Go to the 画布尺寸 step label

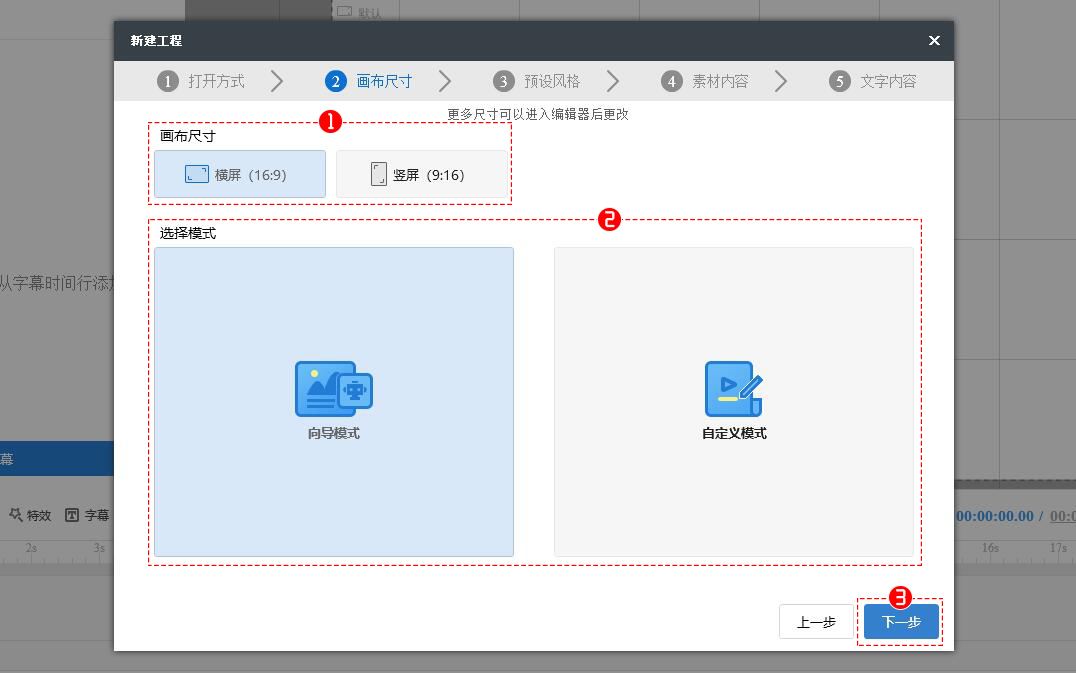(x=384, y=82)
